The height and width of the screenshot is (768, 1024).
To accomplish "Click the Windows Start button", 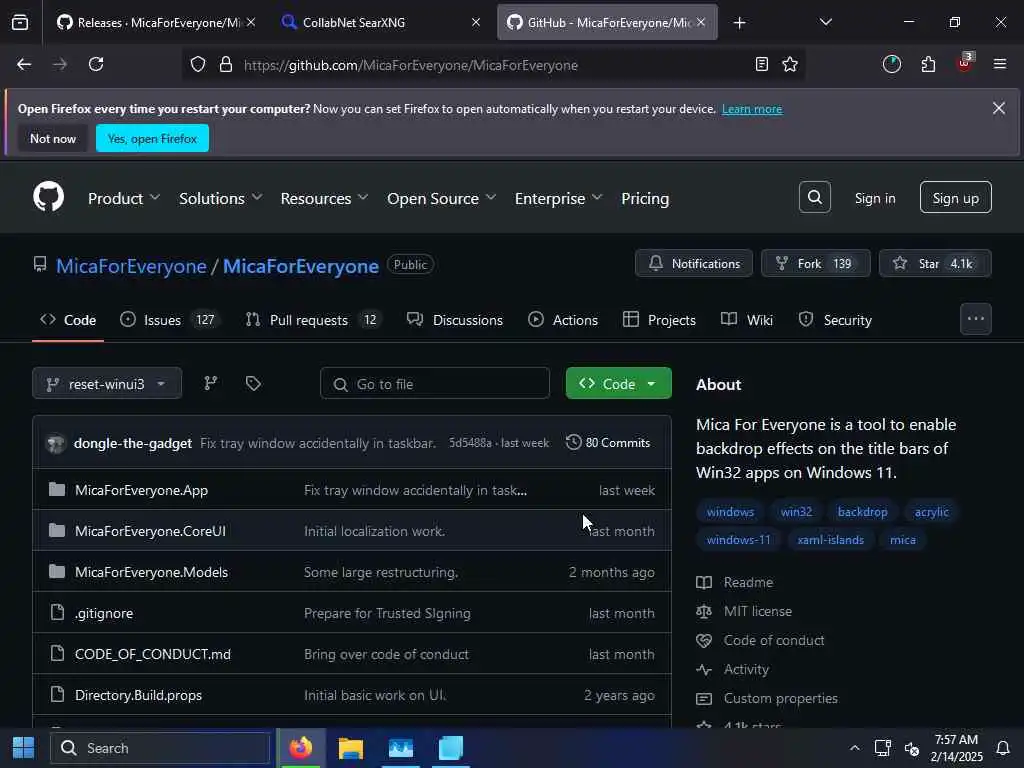I will [24, 748].
